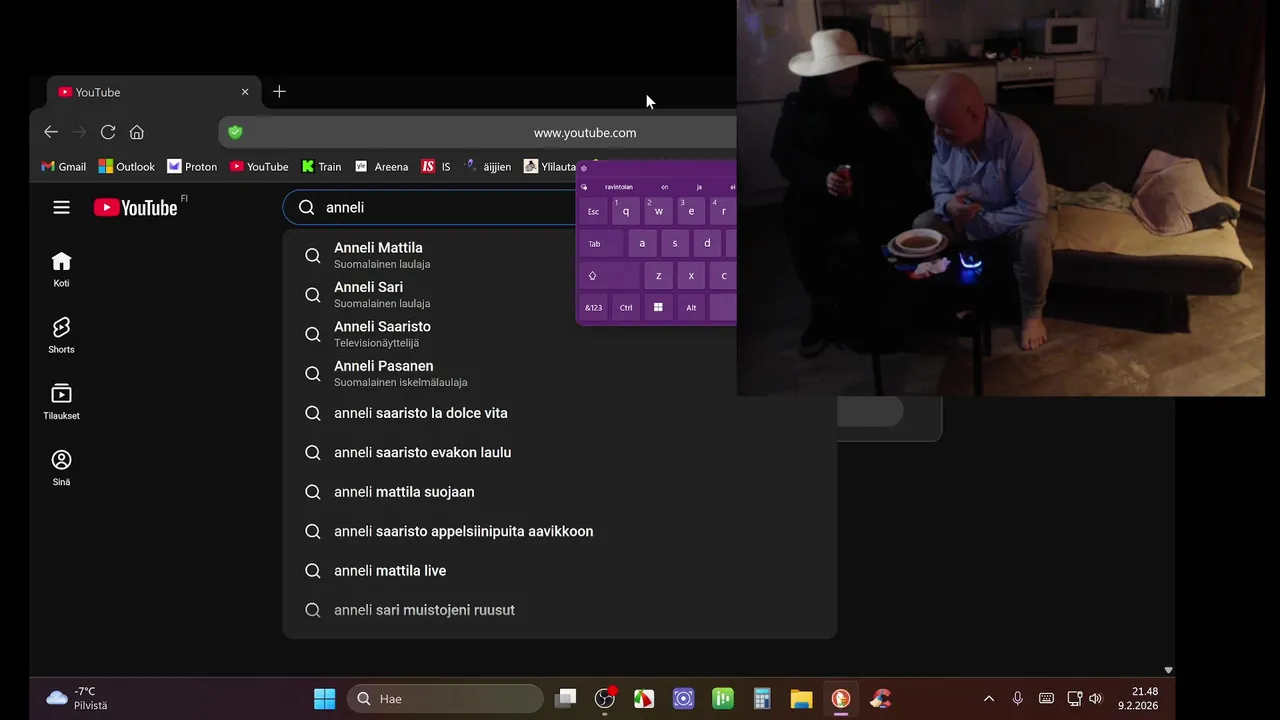Image resolution: width=1280 pixels, height=720 pixels.
Task: Click the scroll down arrow at page bottom
Action: [1168, 670]
